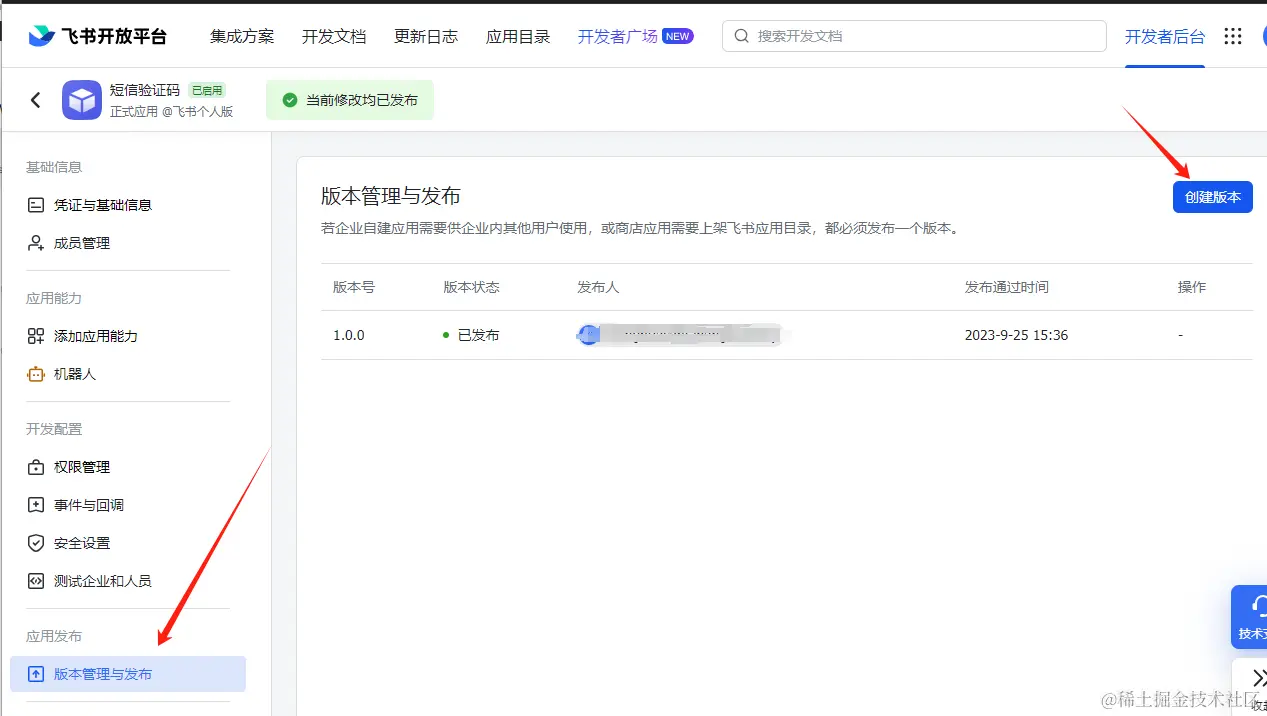Click the publisher avatar in version 1.0.0 row
This screenshot has height=716, width=1267.
[x=589, y=335]
